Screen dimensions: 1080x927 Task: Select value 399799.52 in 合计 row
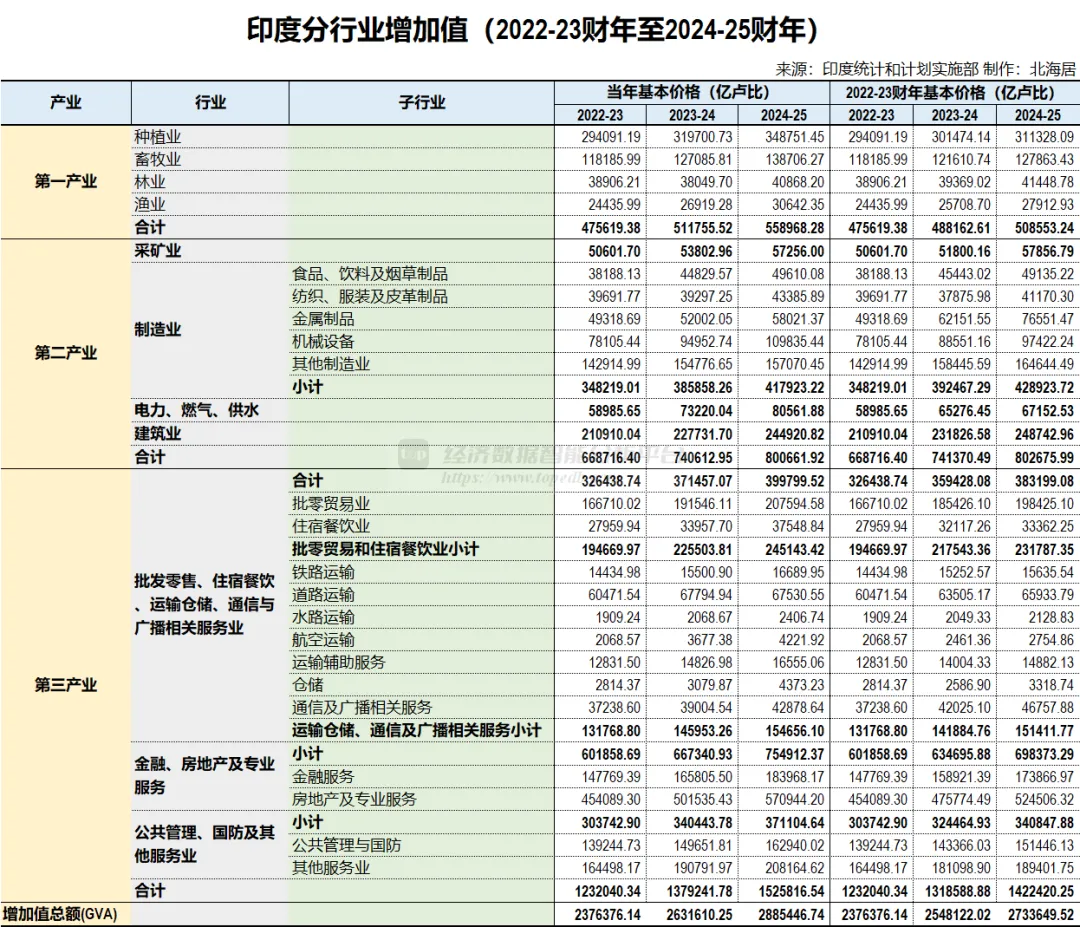[794, 481]
